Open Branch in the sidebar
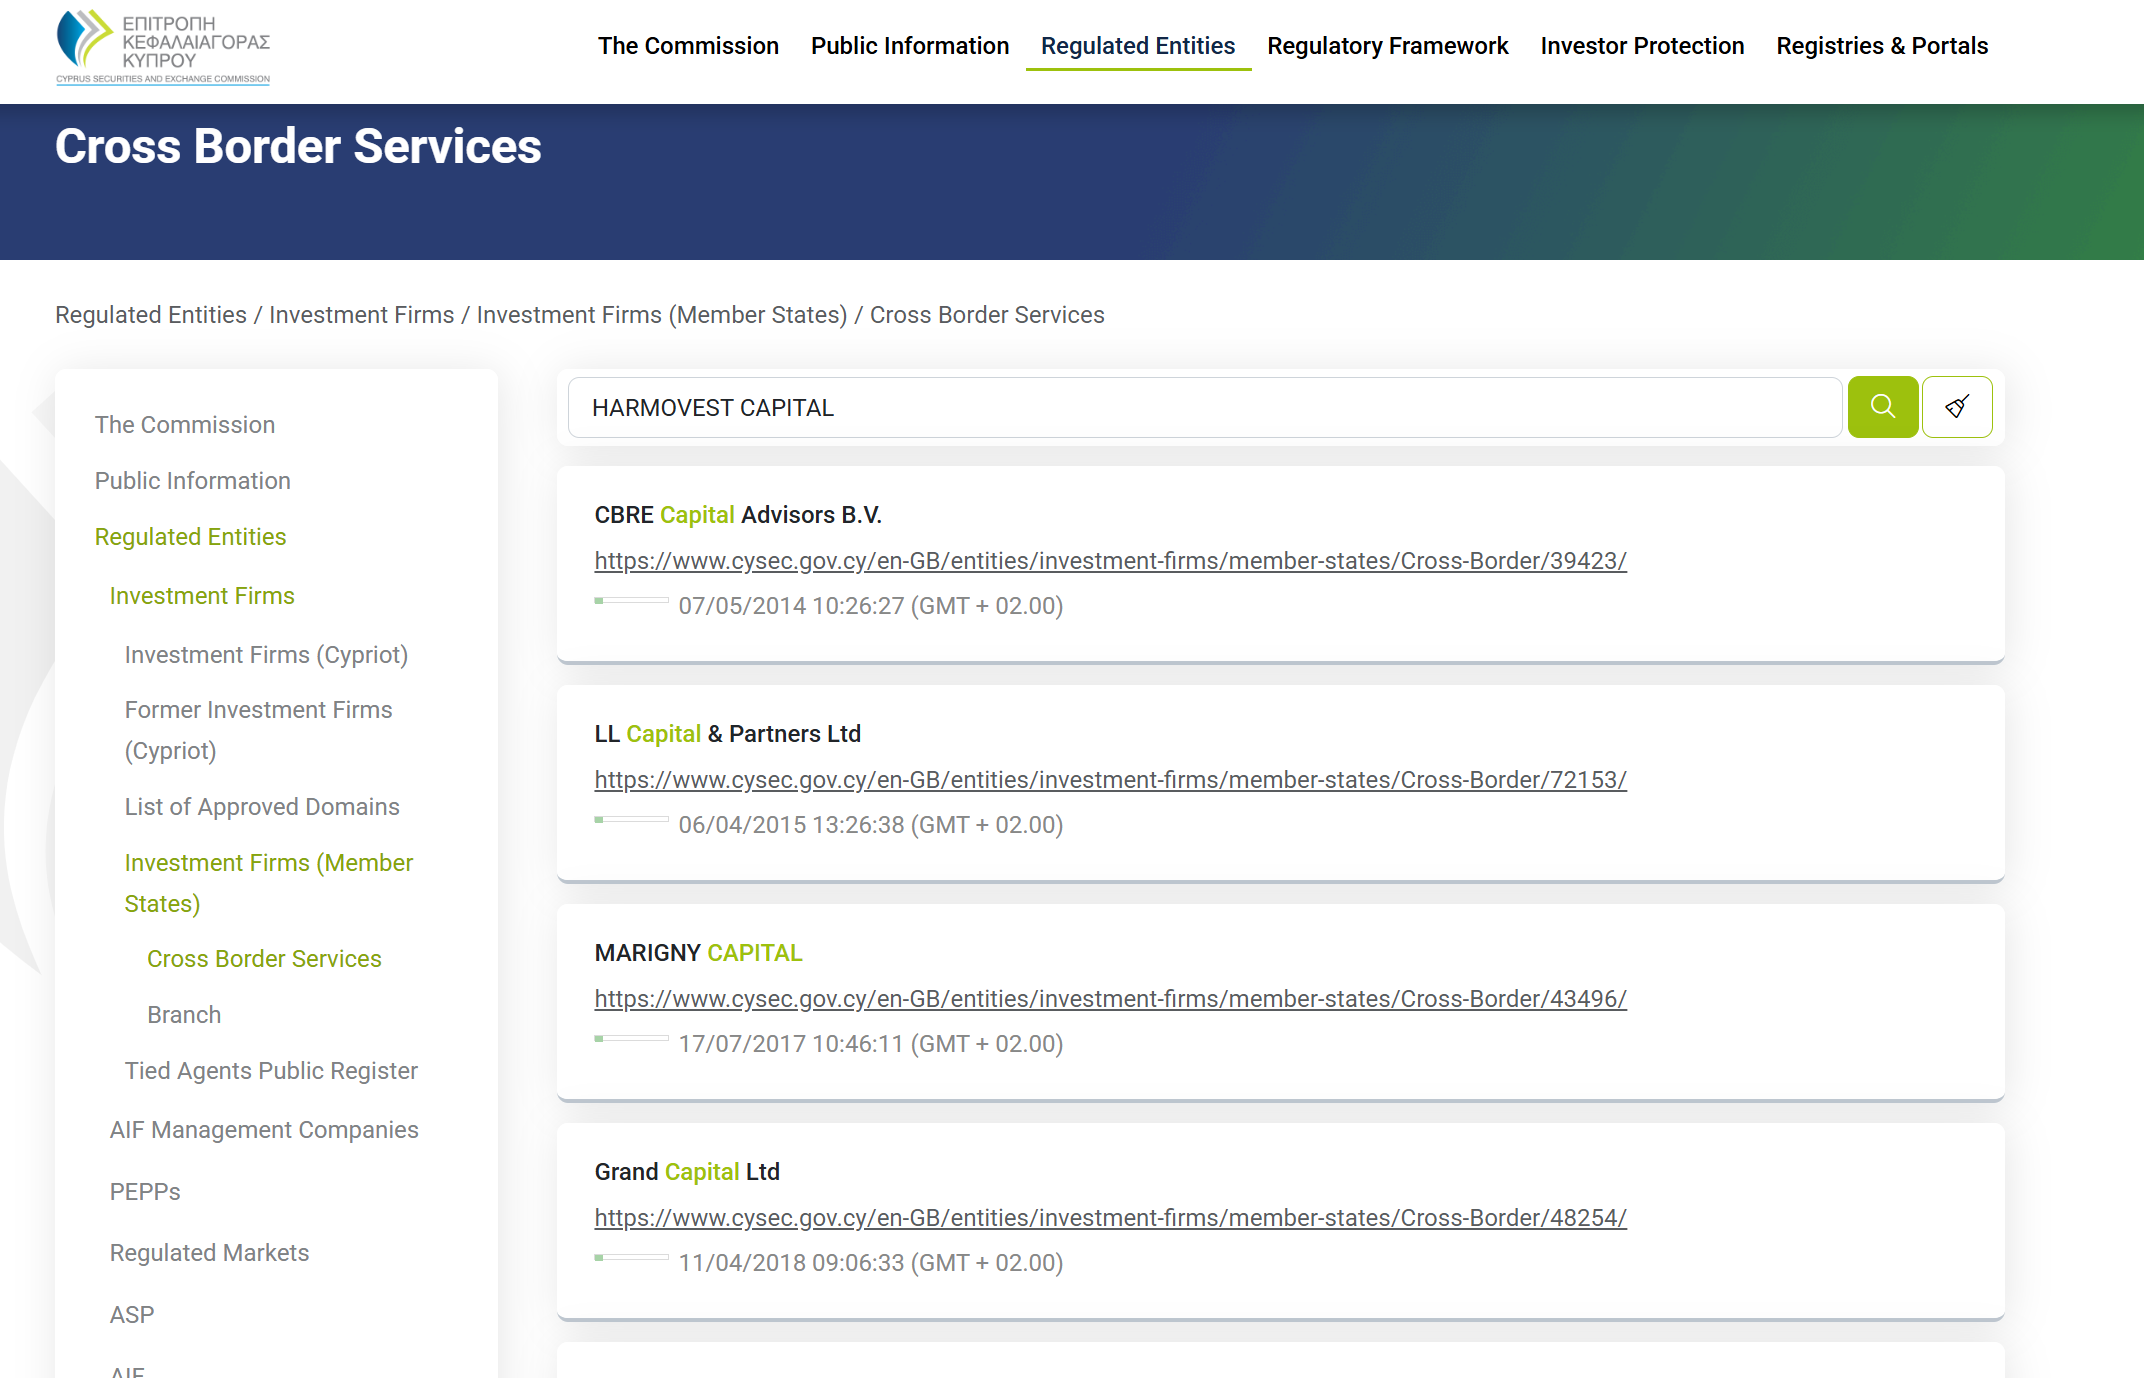 pos(184,1015)
